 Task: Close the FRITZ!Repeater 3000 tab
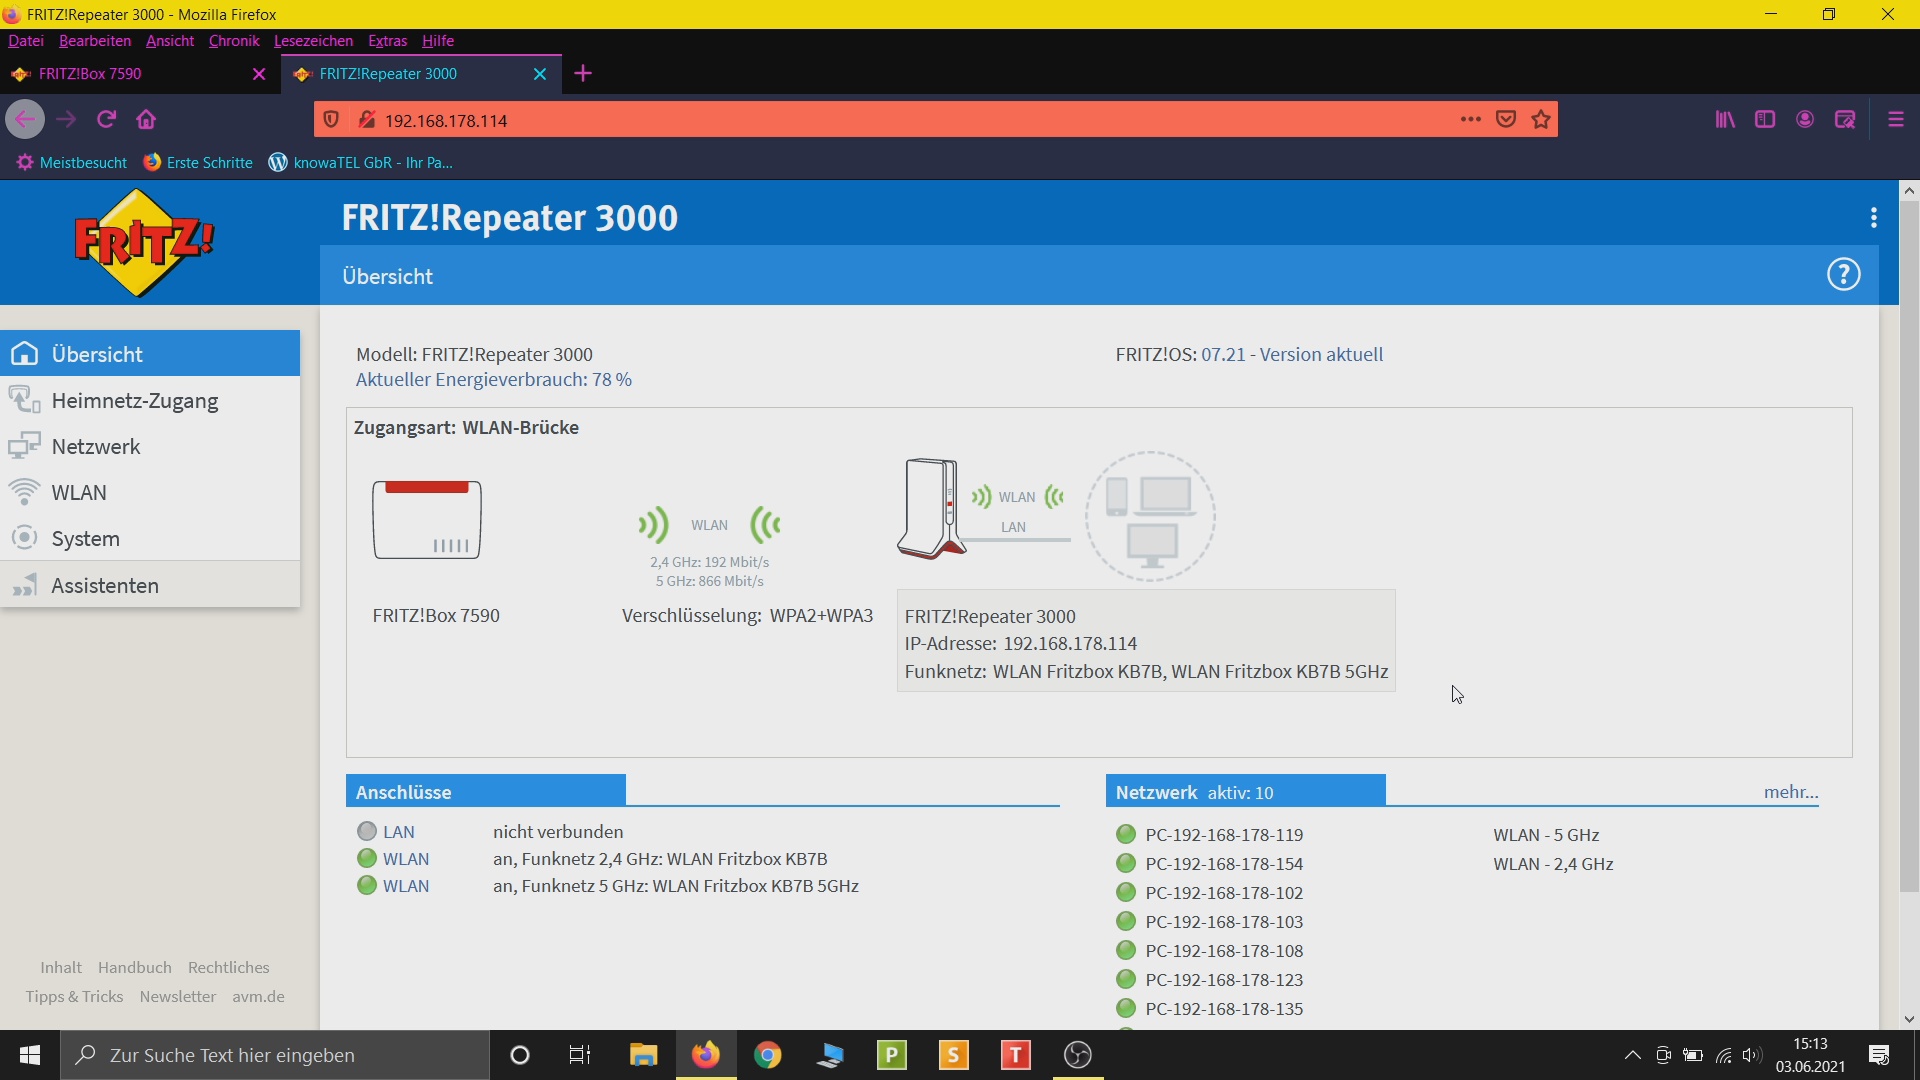(540, 74)
